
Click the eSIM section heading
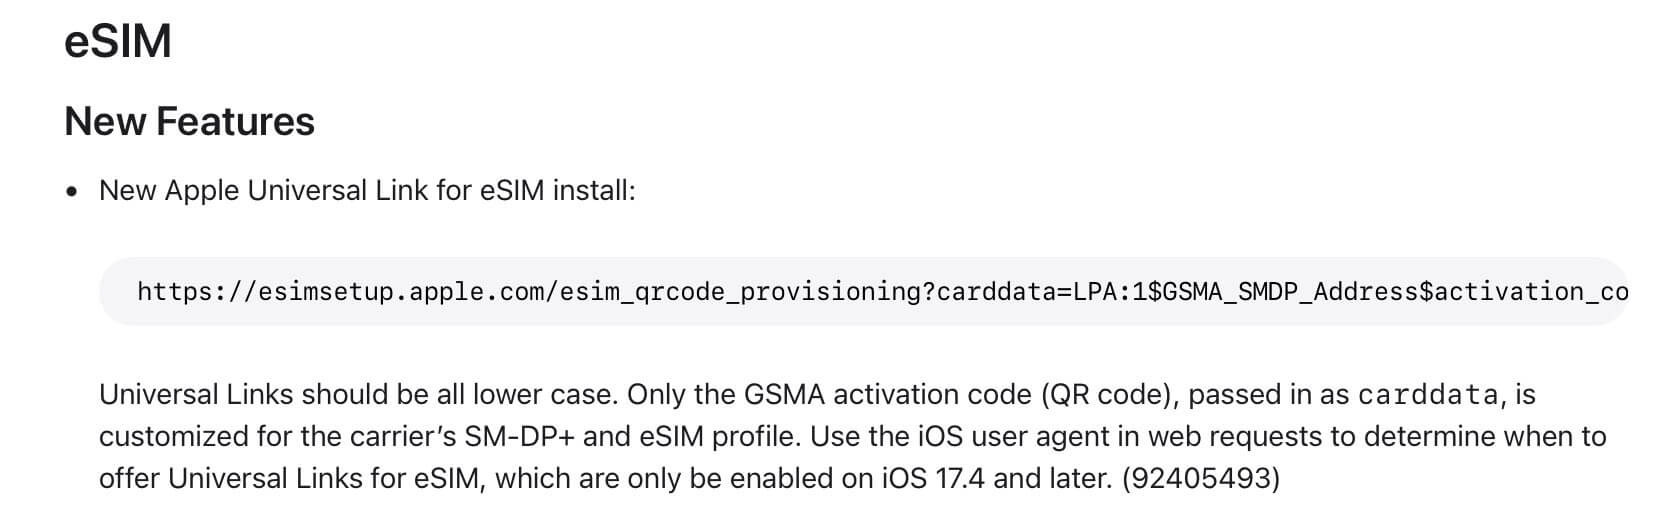[118, 42]
